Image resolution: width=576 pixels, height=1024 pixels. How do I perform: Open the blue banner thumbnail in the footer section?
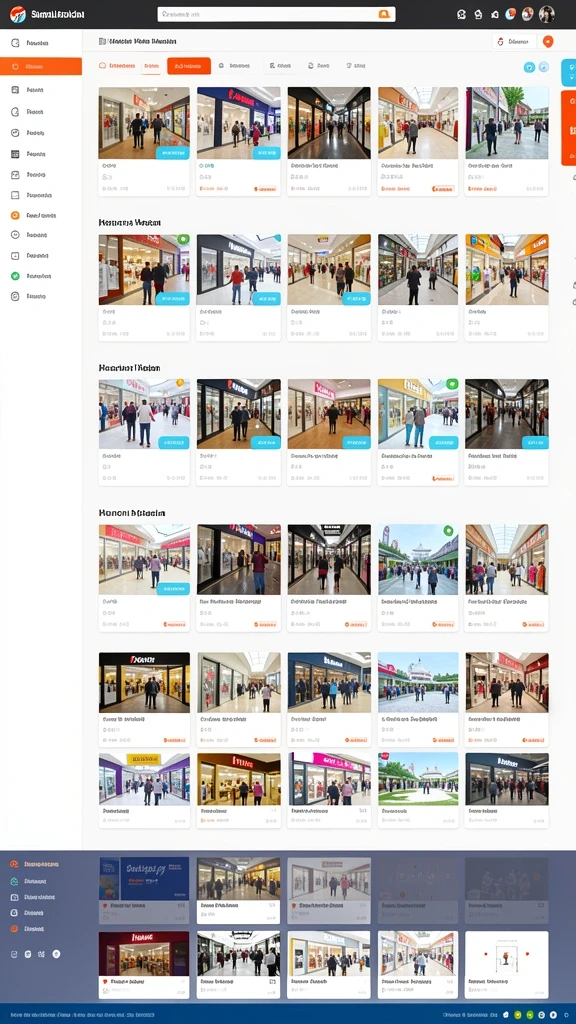coord(144,878)
